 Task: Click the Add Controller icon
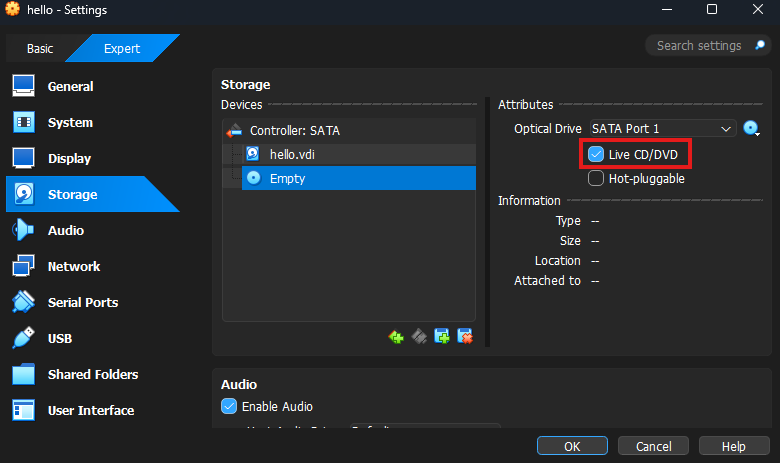click(x=396, y=337)
